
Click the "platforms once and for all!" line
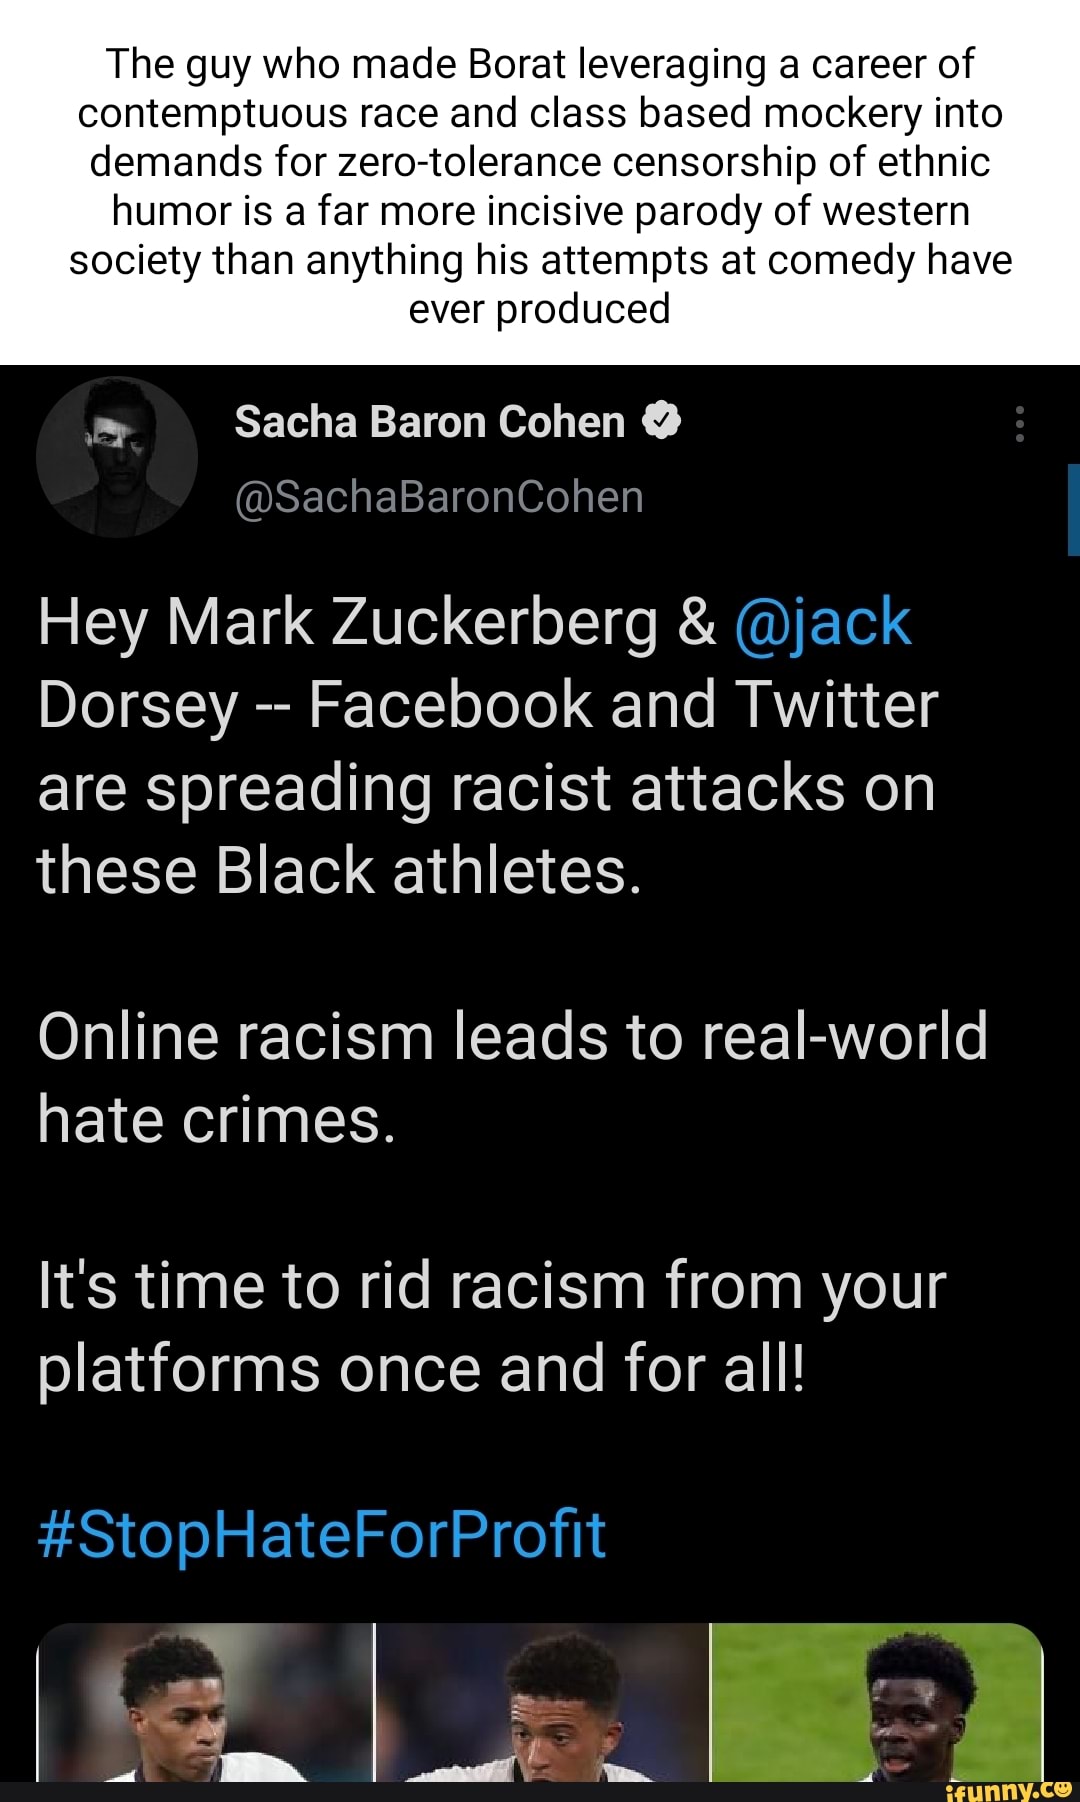click(421, 1368)
